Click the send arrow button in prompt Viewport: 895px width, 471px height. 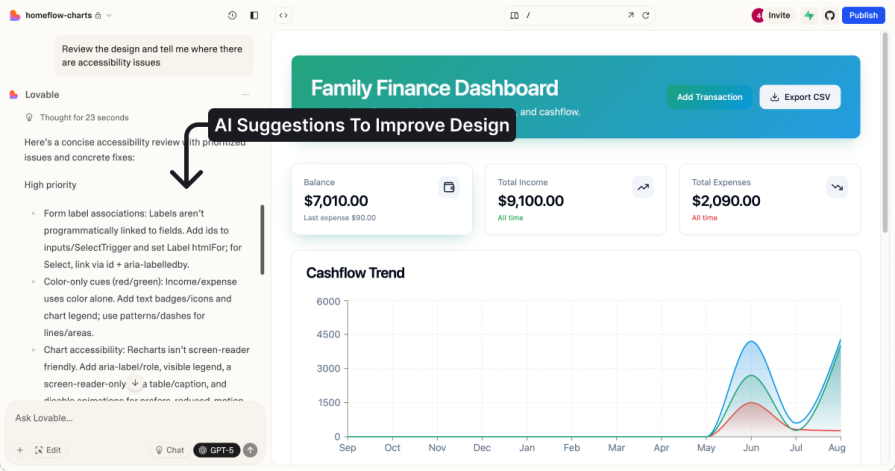tap(250, 450)
